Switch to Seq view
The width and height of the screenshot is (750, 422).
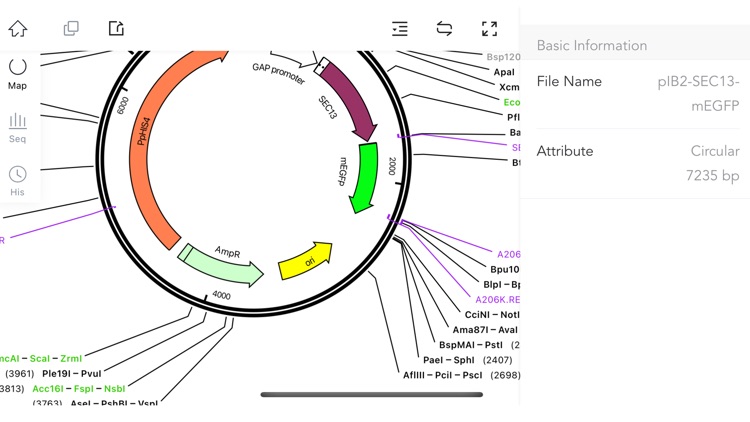17,128
